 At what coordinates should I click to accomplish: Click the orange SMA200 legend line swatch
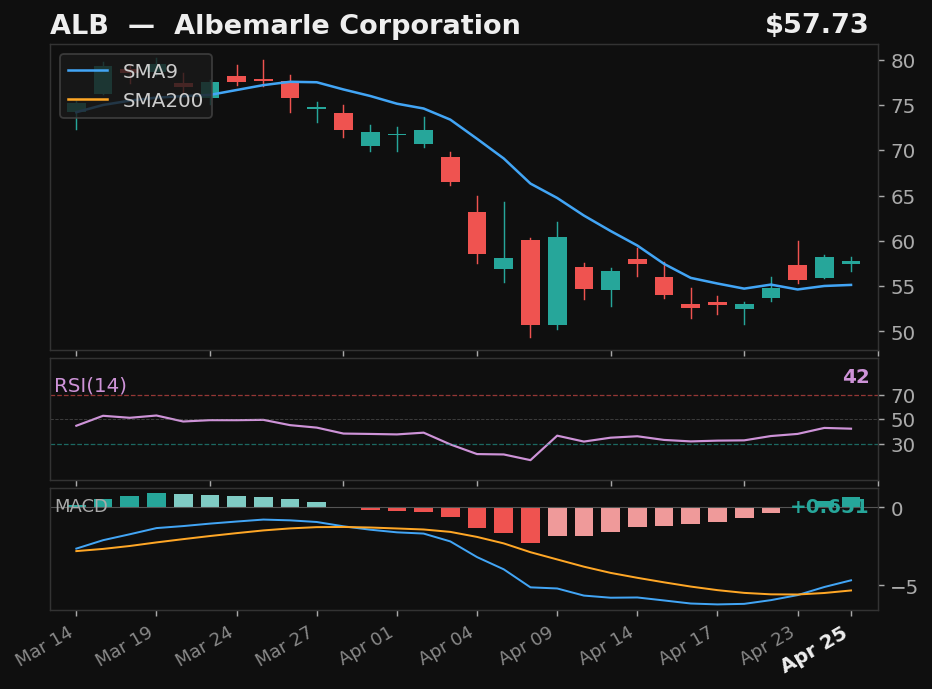click(x=88, y=100)
